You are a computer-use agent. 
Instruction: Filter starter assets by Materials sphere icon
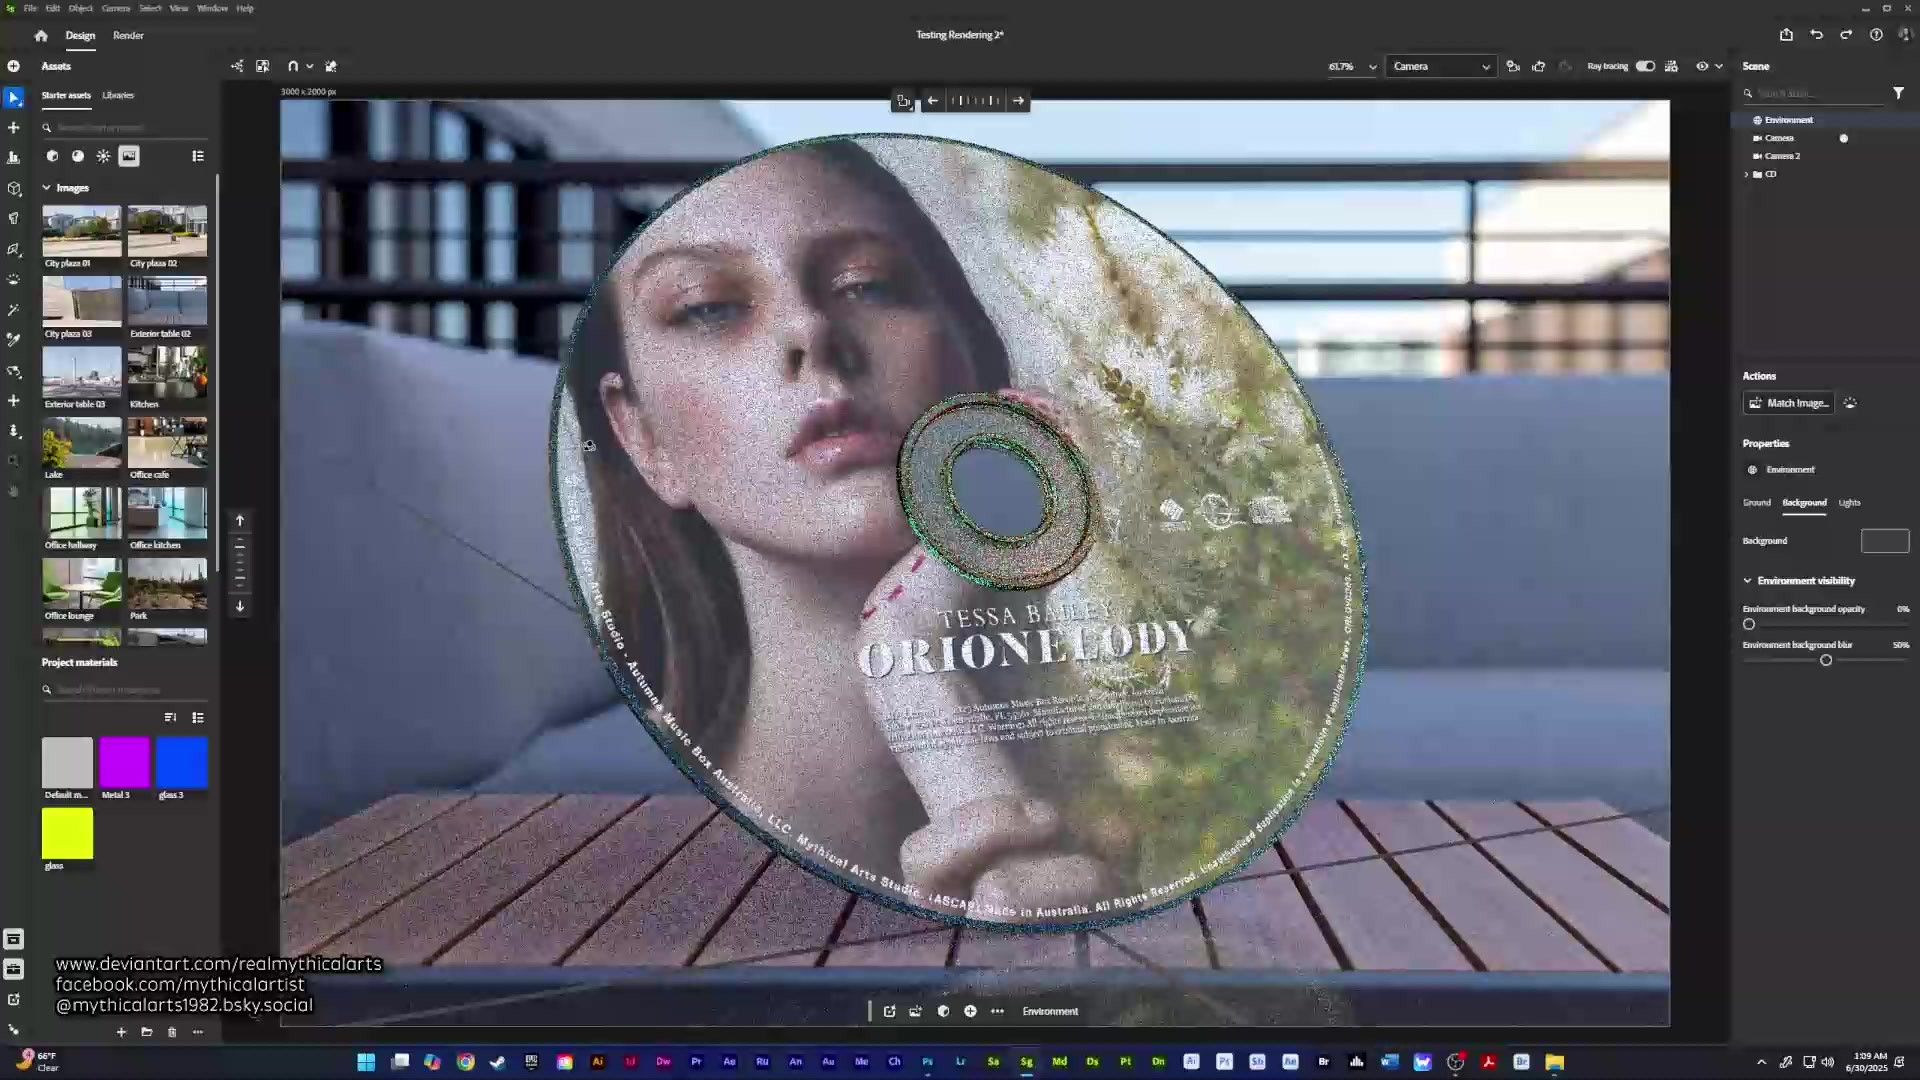tap(78, 156)
